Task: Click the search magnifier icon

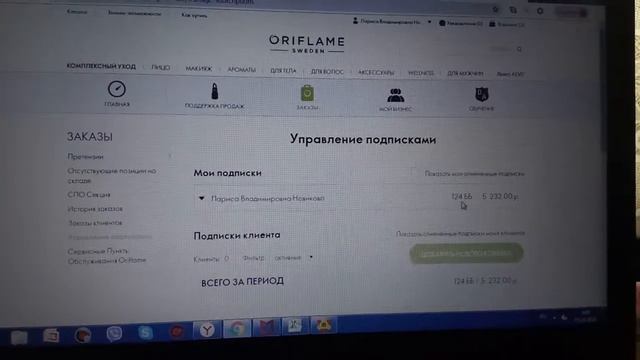Action: coord(519,49)
